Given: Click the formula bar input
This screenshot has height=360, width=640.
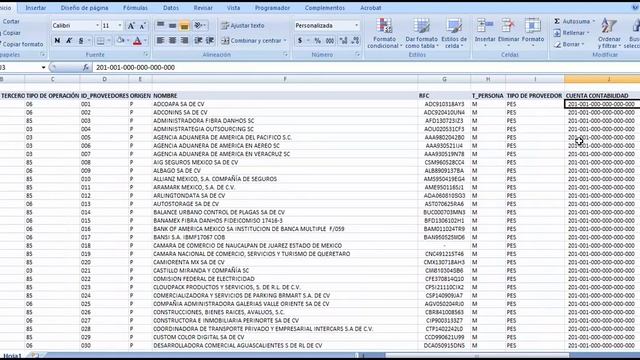Looking at the screenshot, I should [366, 67].
